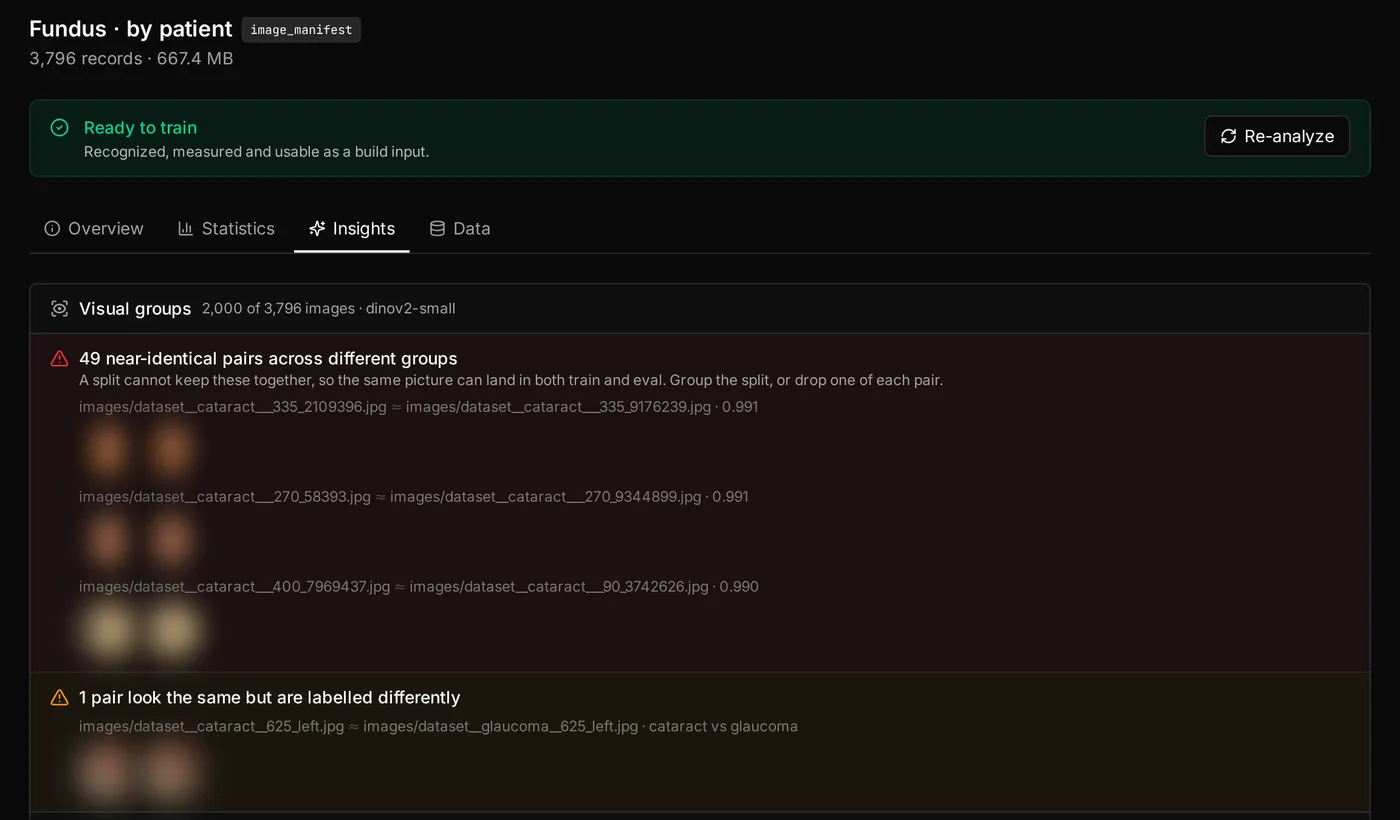Open the Overview tab
Viewport: 1400px width, 820px height.
[x=94, y=228]
